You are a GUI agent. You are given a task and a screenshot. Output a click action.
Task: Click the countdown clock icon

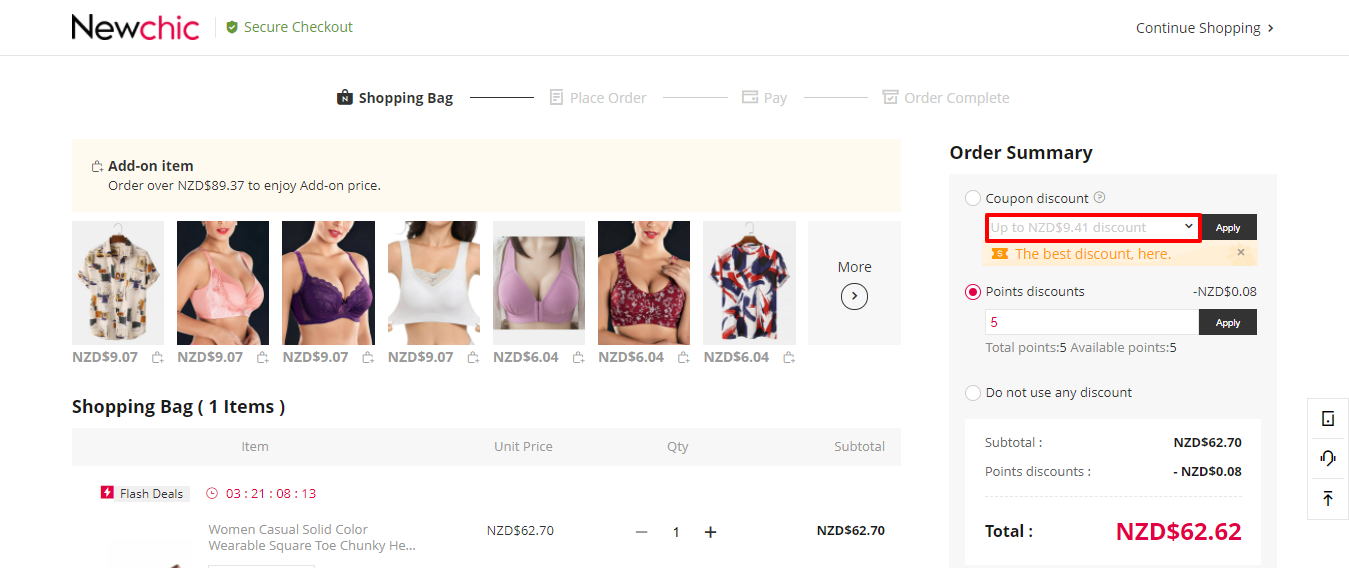point(212,493)
